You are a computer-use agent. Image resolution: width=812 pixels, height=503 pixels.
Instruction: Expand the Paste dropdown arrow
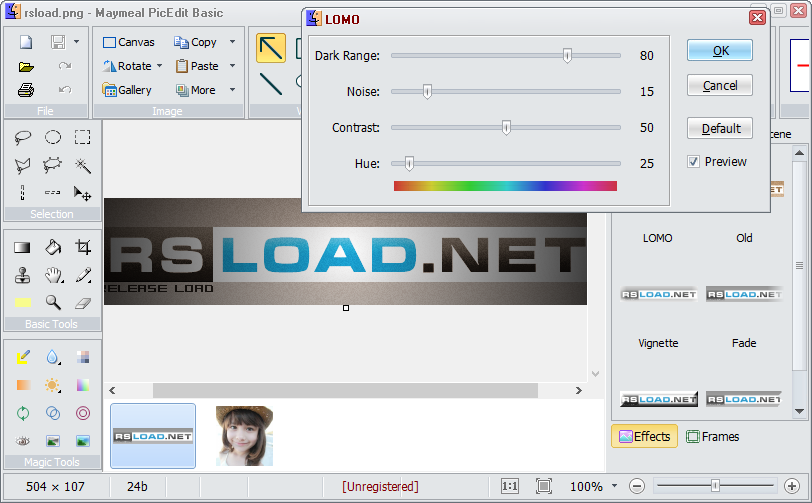(x=233, y=66)
